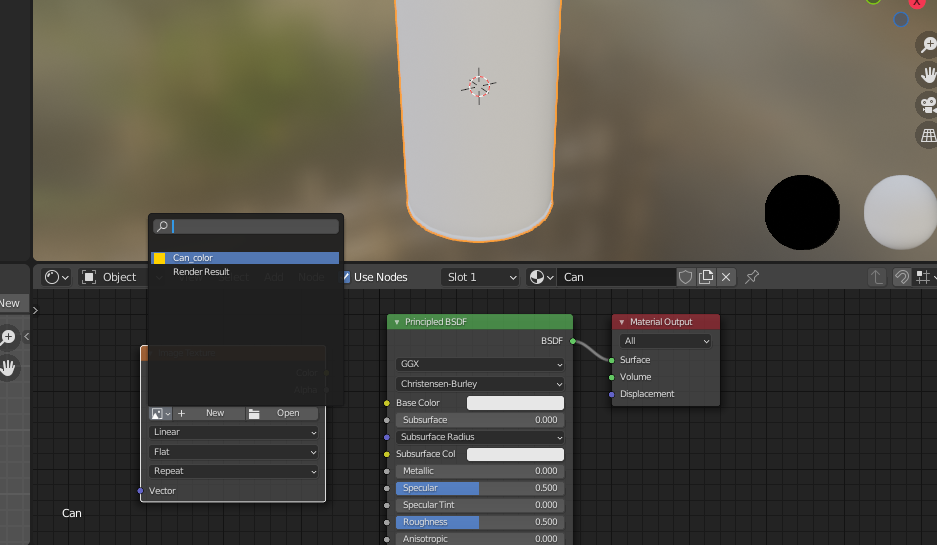The width and height of the screenshot is (937, 545).
Task: Click the Anisotropic slider
Action: pos(480,538)
